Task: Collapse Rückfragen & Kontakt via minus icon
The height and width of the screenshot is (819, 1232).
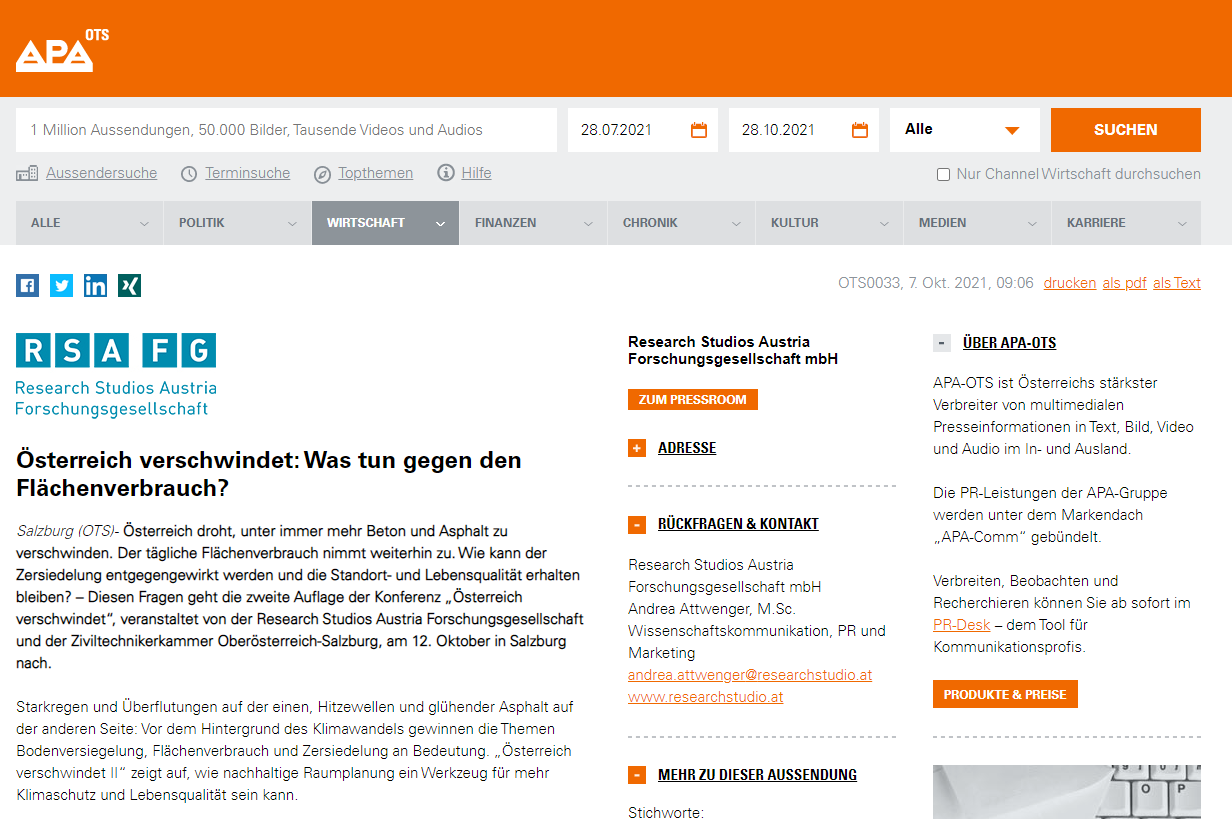Action: 637,524
